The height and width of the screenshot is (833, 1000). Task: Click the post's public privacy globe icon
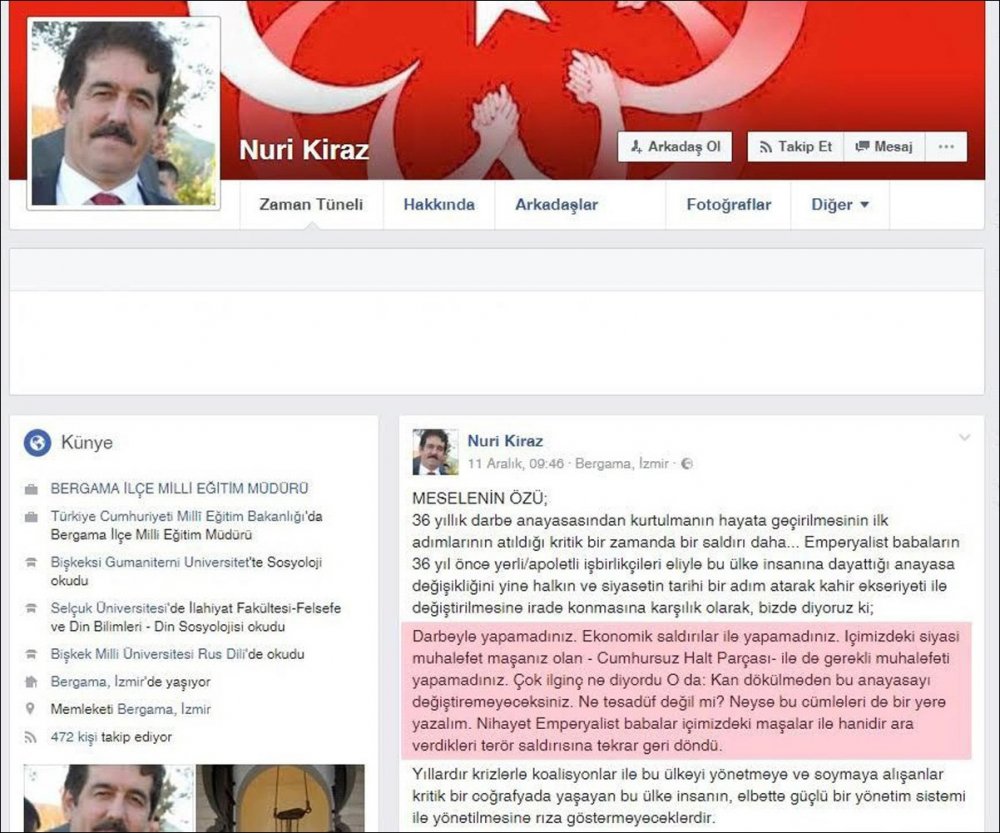click(x=687, y=464)
